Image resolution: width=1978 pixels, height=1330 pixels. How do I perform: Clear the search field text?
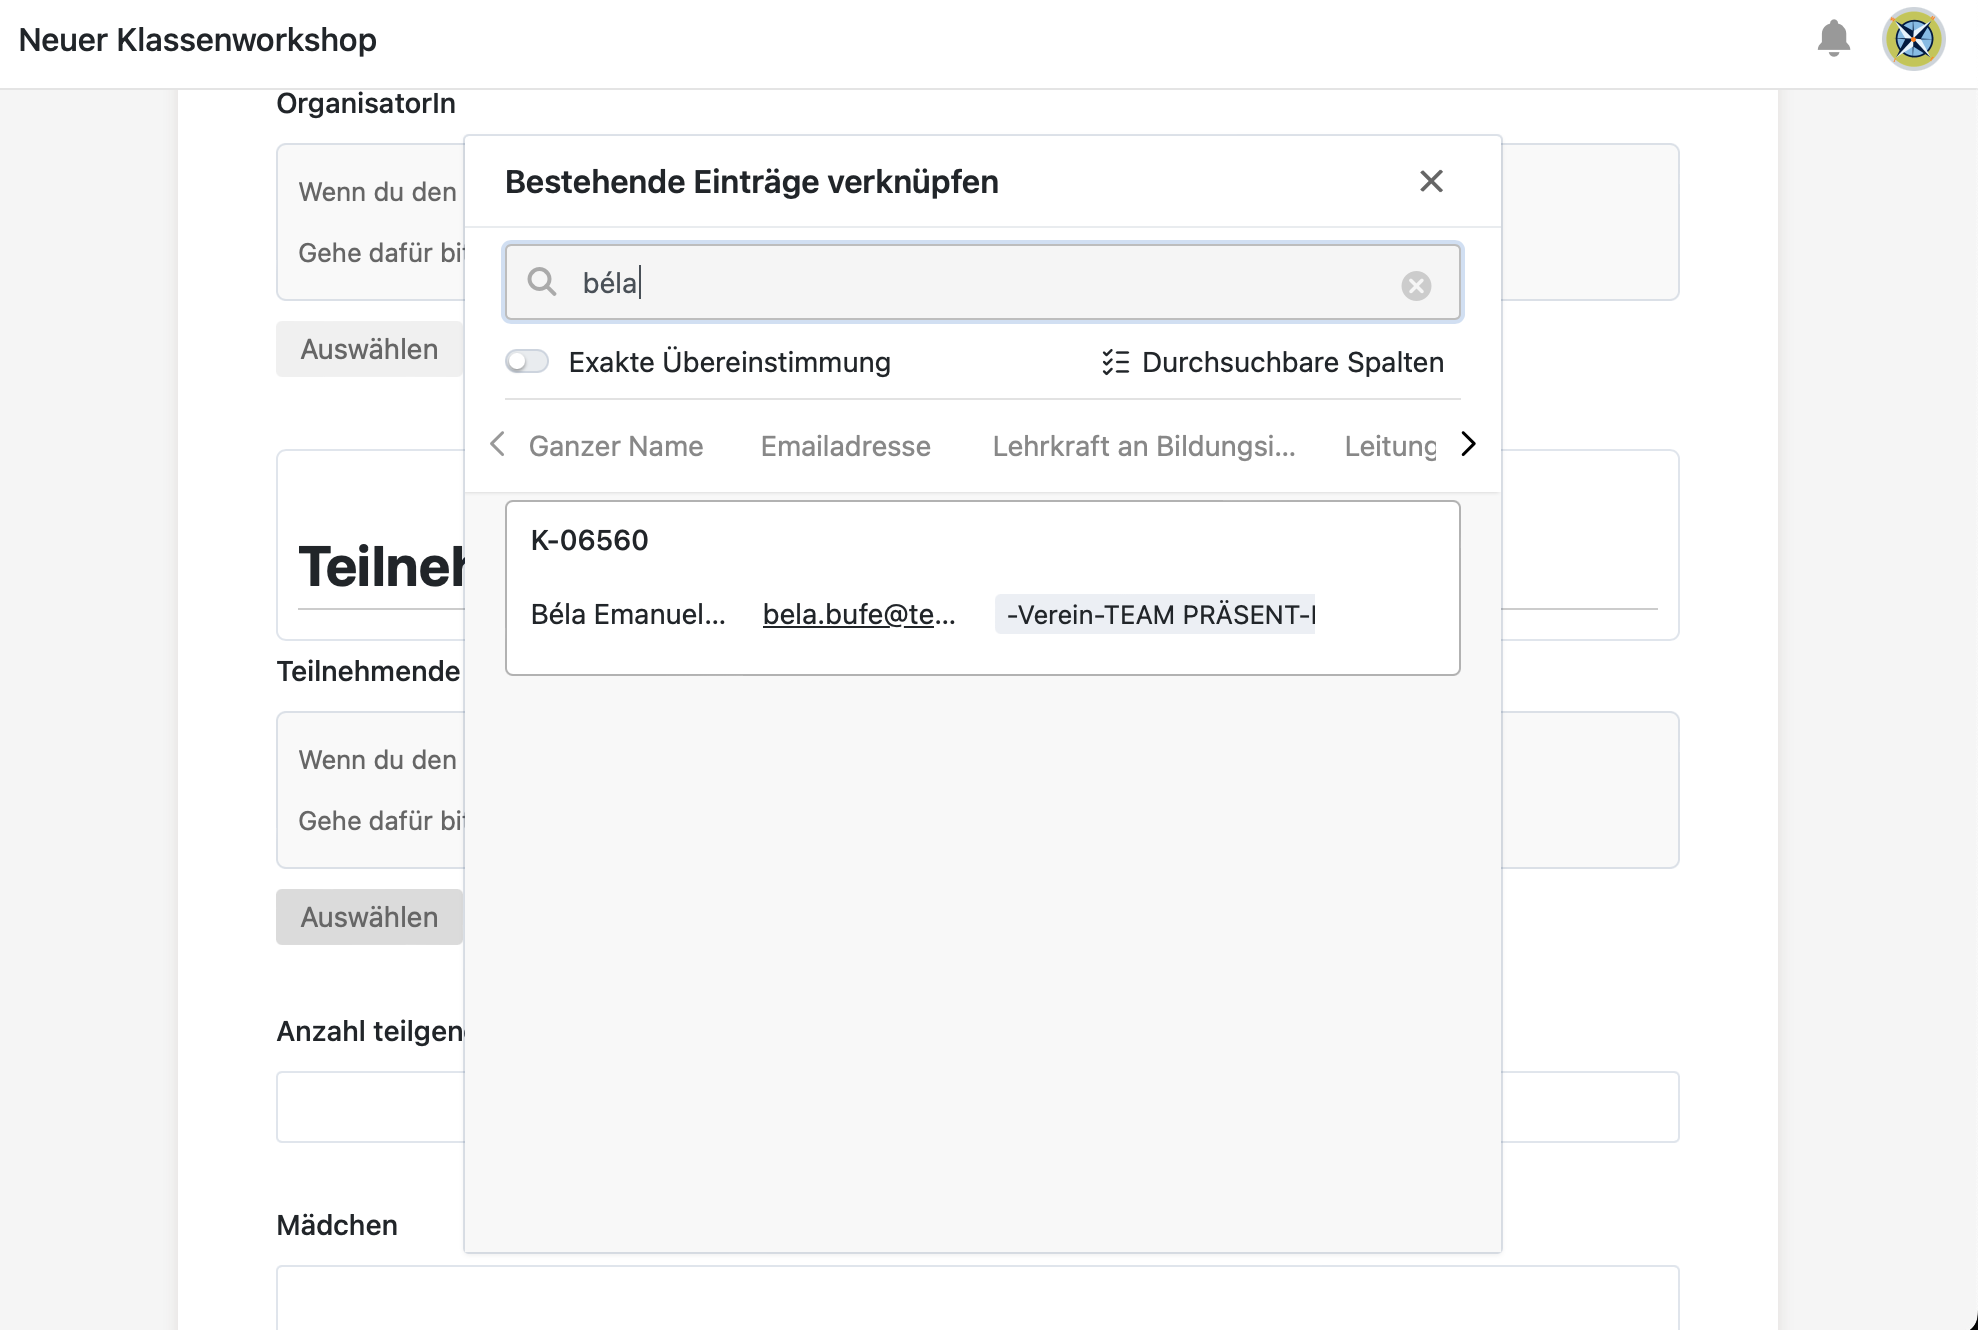point(1415,286)
